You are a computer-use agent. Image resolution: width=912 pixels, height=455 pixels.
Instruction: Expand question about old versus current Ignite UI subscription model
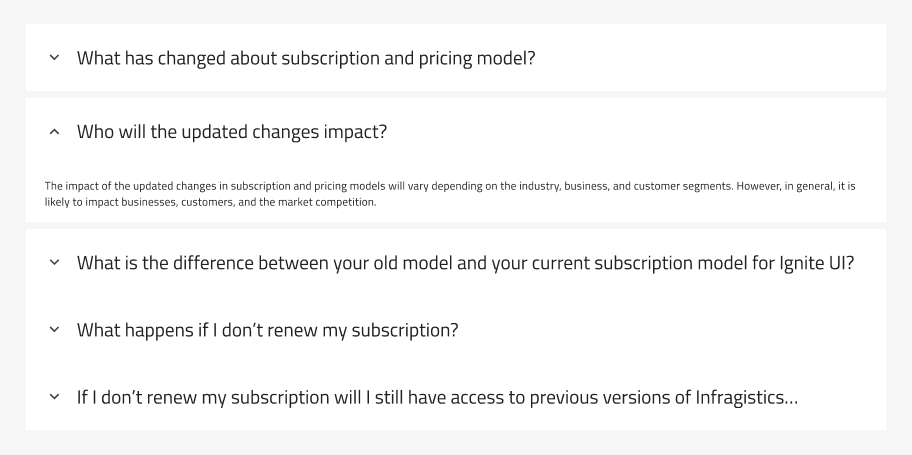point(465,263)
